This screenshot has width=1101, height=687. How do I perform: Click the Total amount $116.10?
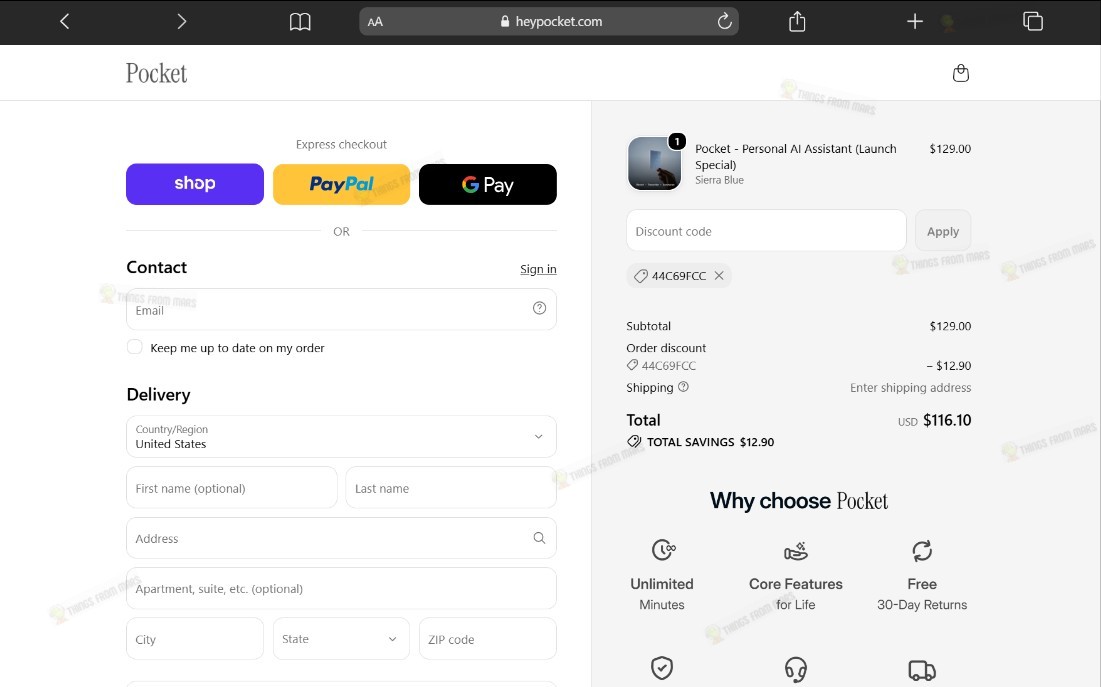click(947, 420)
